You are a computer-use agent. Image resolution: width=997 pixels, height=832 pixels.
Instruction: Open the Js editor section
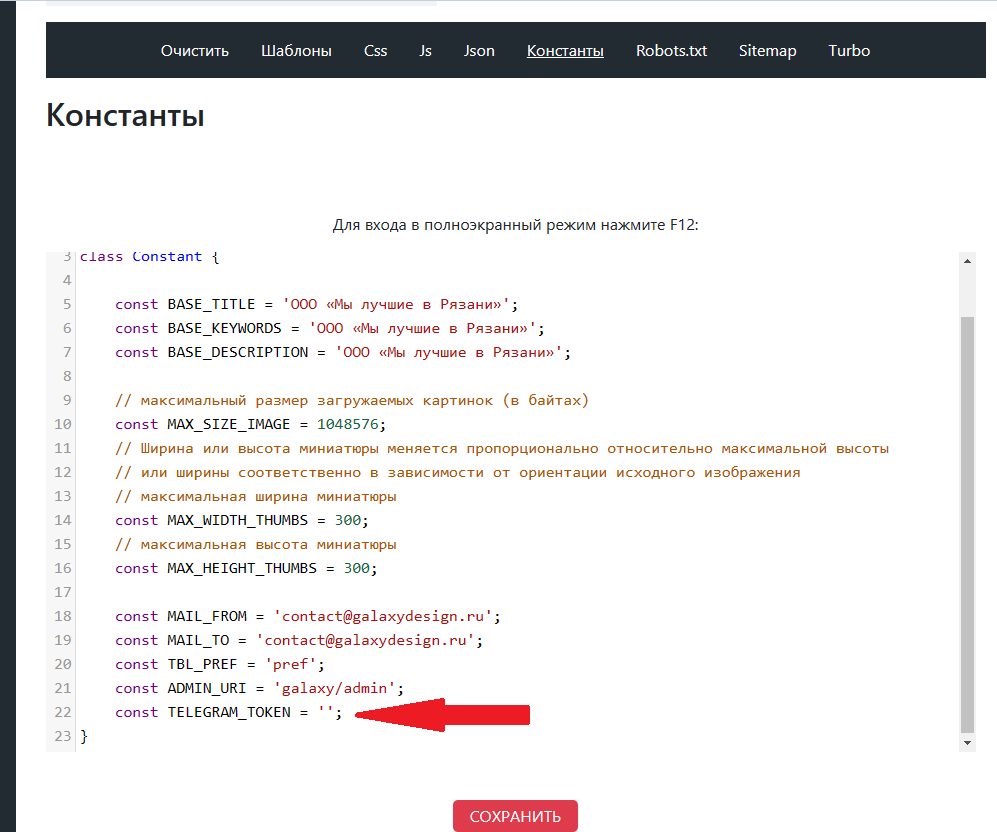click(x=425, y=51)
